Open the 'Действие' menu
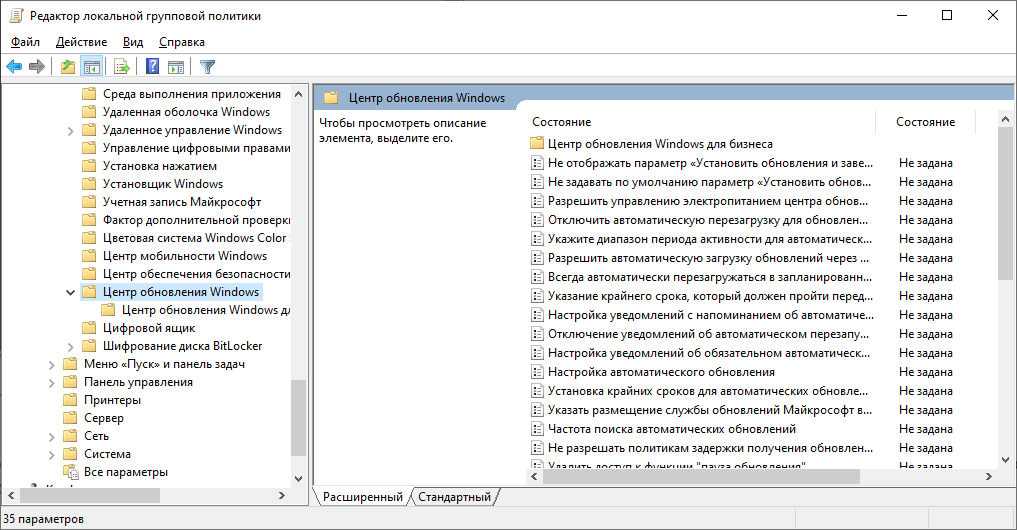 (x=81, y=42)
